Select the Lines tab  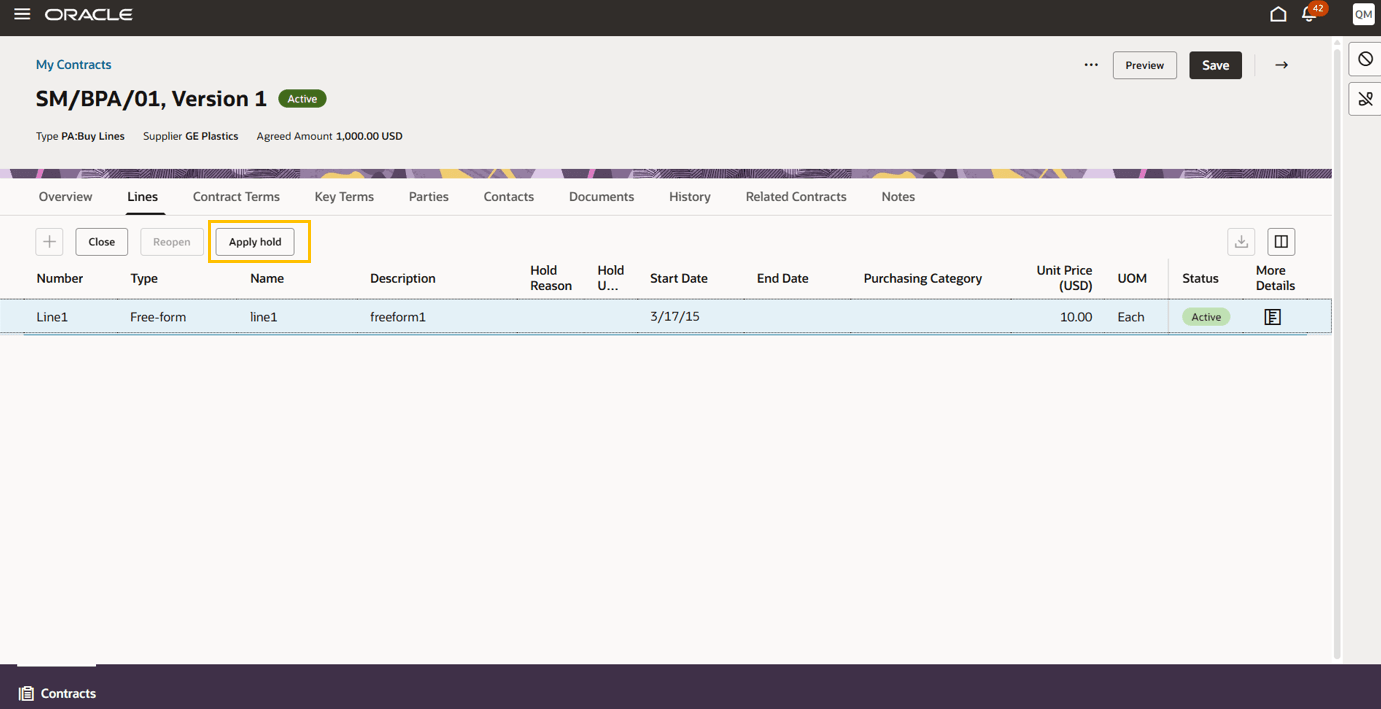[142, 197]
